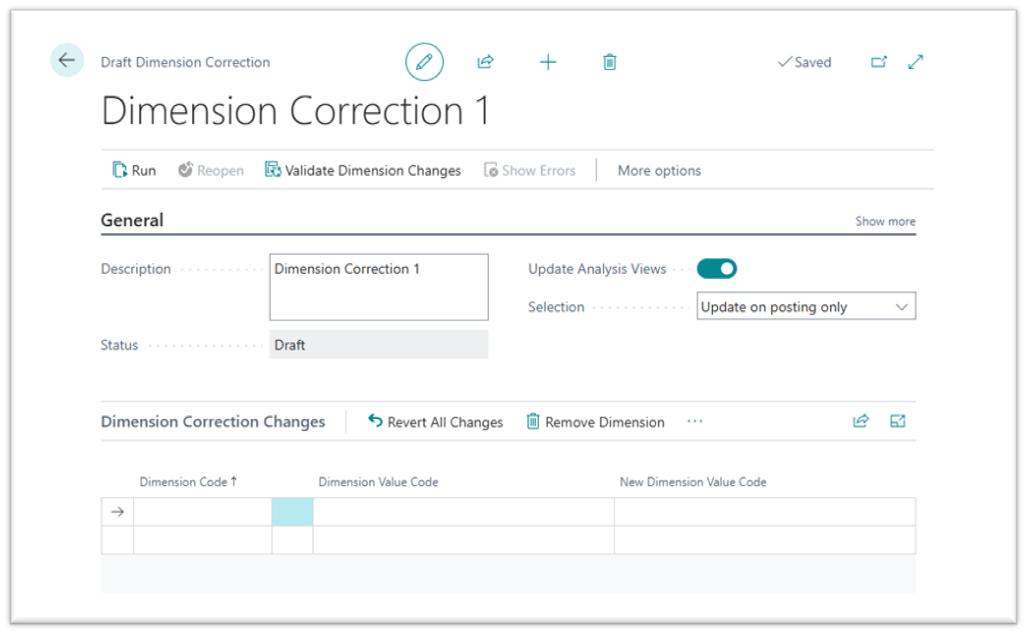The image size is (1027, 634).
Task: Click Revert All Changes
Action: (x=435, y=422)
